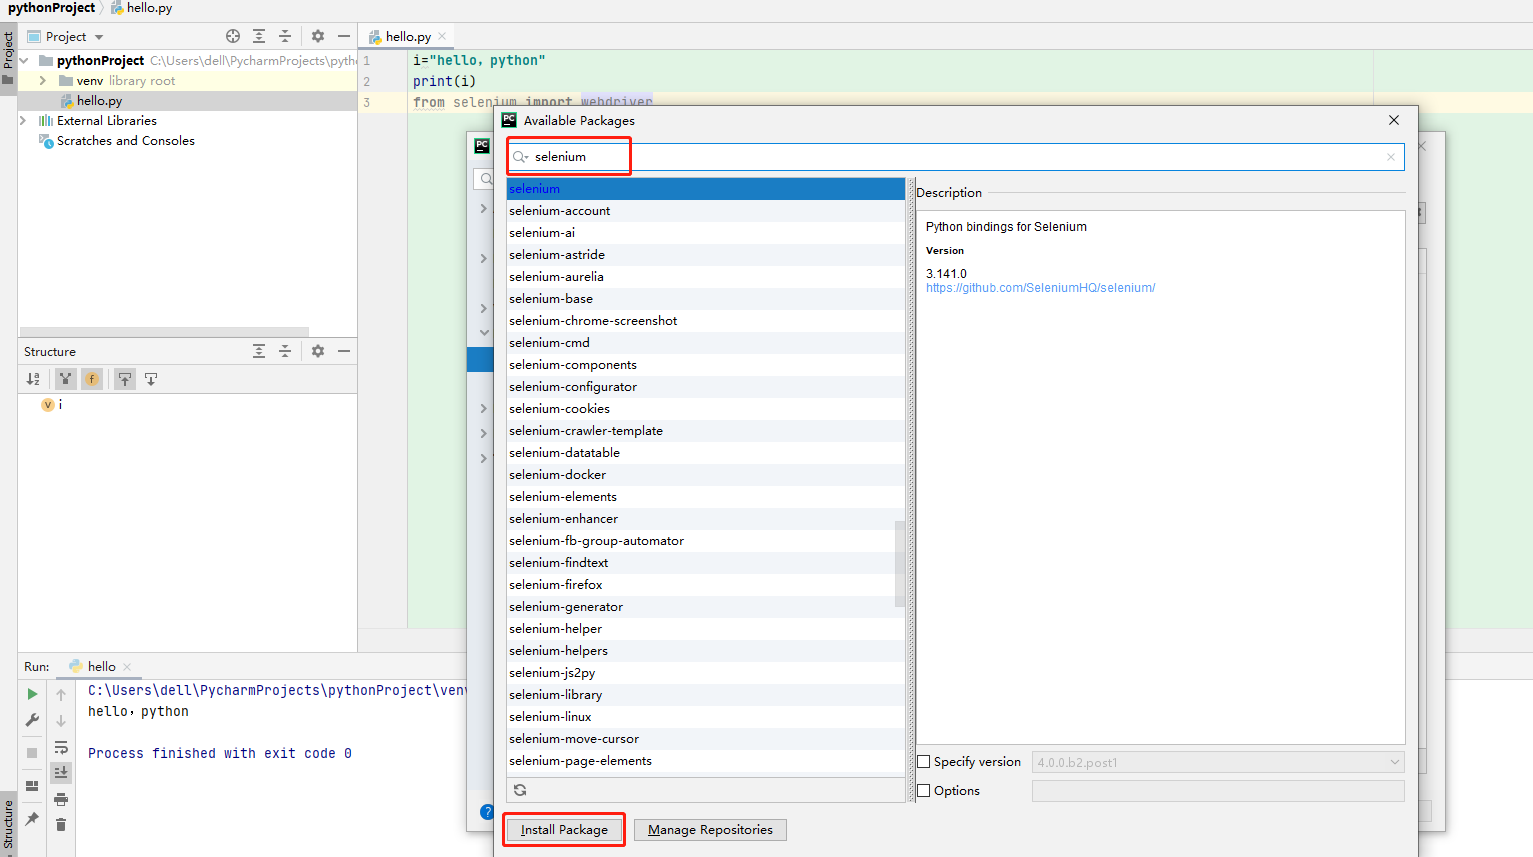Toggle scroll to end in Run console
1533x857 pixels.
coord(61,772)
